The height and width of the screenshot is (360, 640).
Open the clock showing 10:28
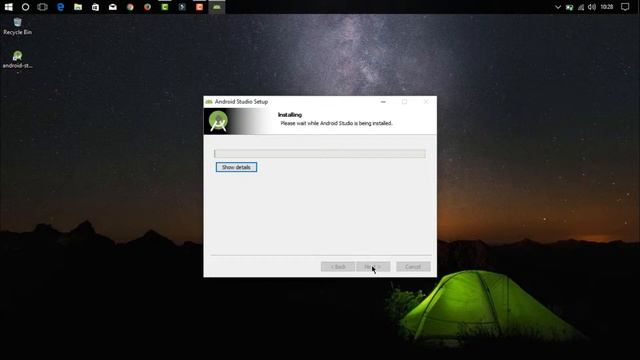[x=607, y=7]
